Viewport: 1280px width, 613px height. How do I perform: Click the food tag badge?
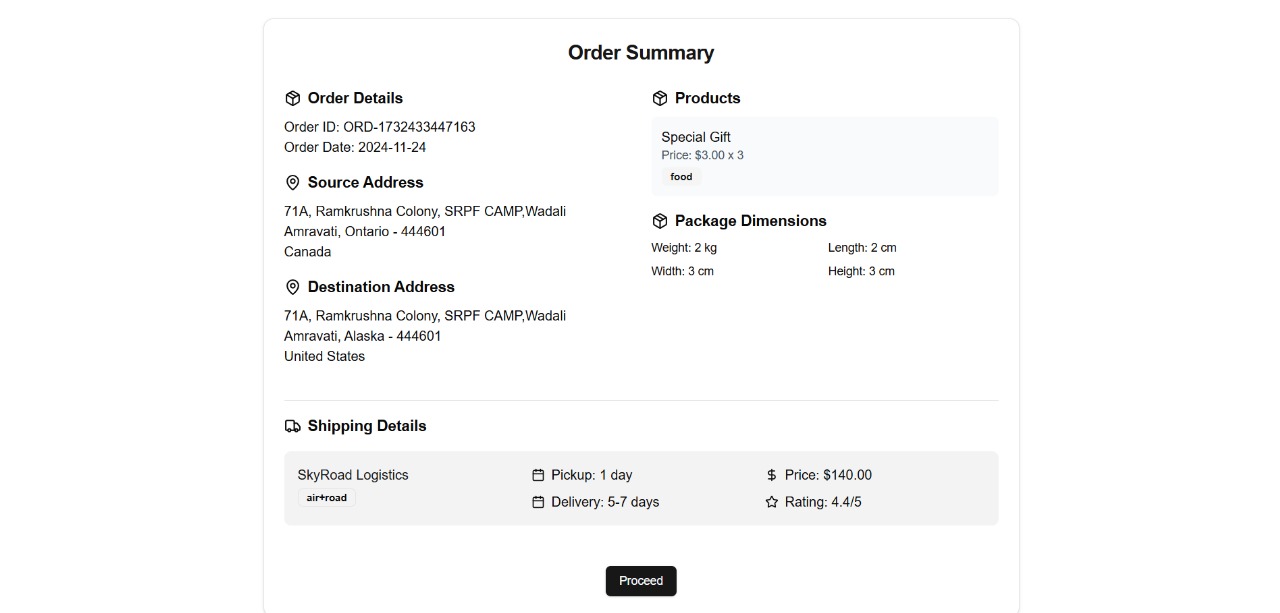[681, 177]
